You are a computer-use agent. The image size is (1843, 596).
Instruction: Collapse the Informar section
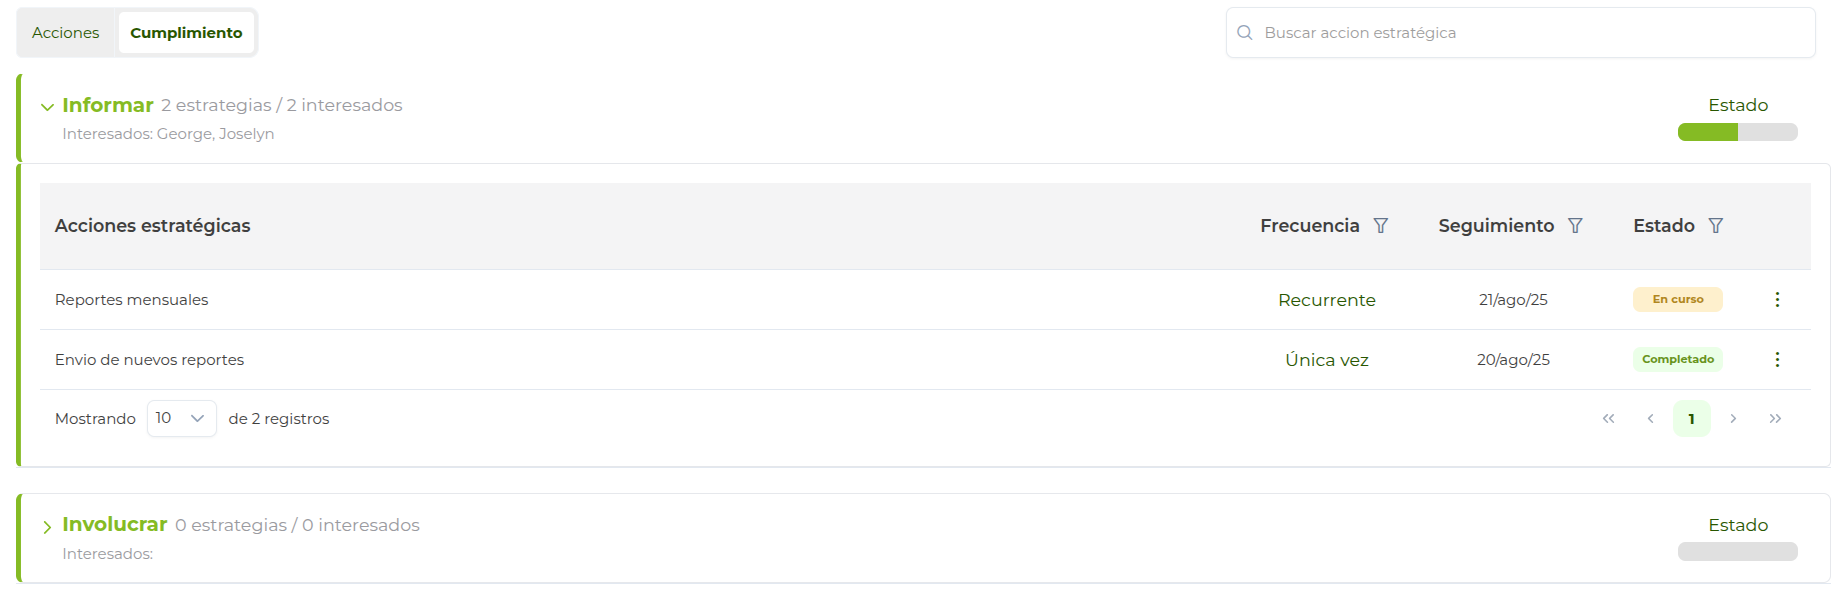pos(47,107)
